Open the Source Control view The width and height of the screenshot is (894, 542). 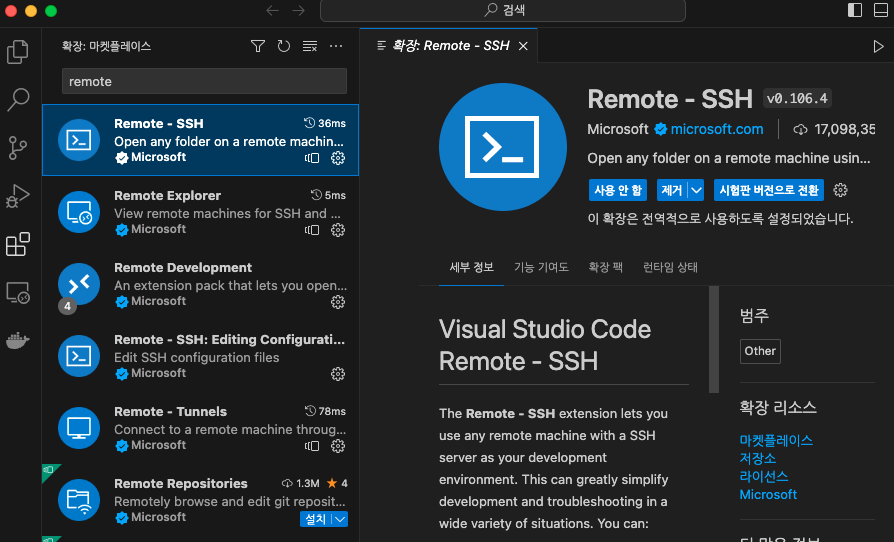point(18,148)
